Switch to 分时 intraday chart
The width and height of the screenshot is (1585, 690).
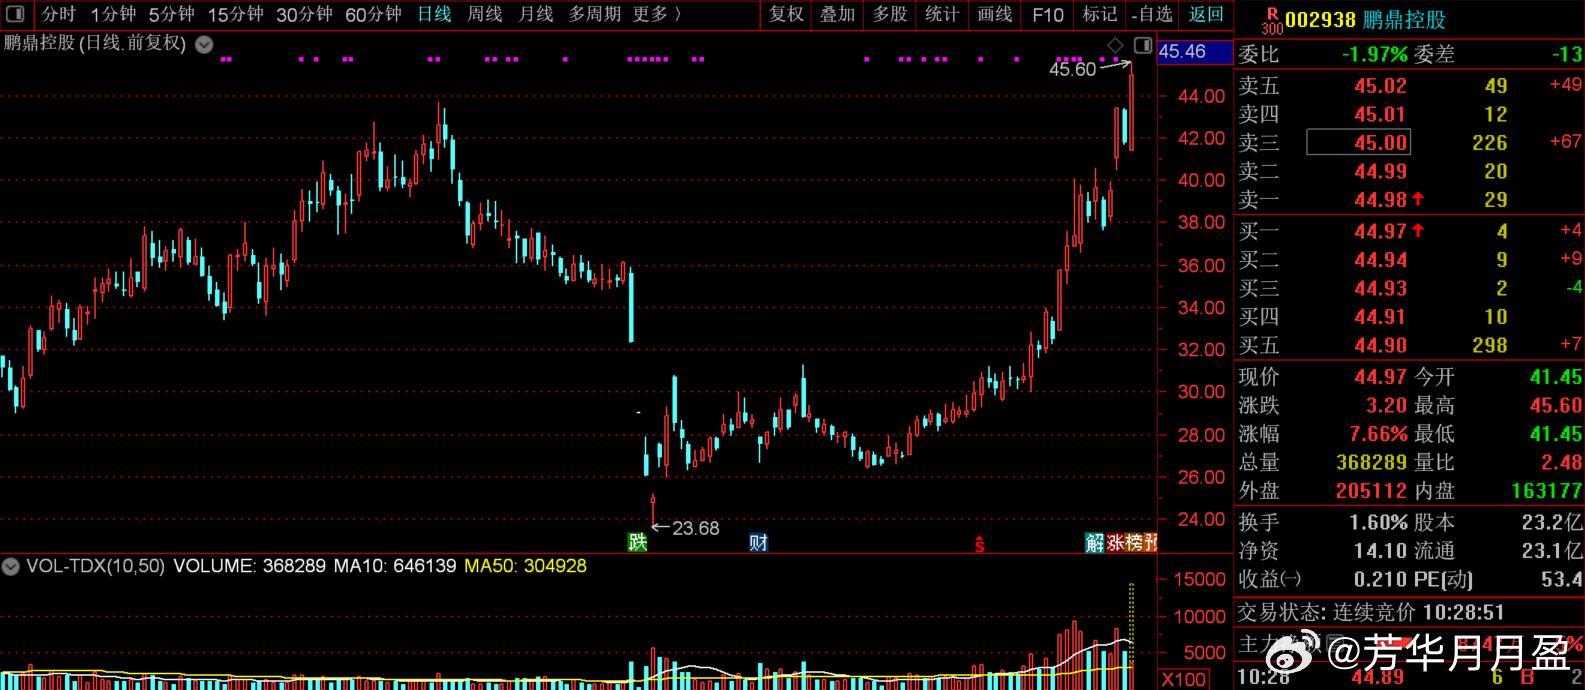coord(58,14)
